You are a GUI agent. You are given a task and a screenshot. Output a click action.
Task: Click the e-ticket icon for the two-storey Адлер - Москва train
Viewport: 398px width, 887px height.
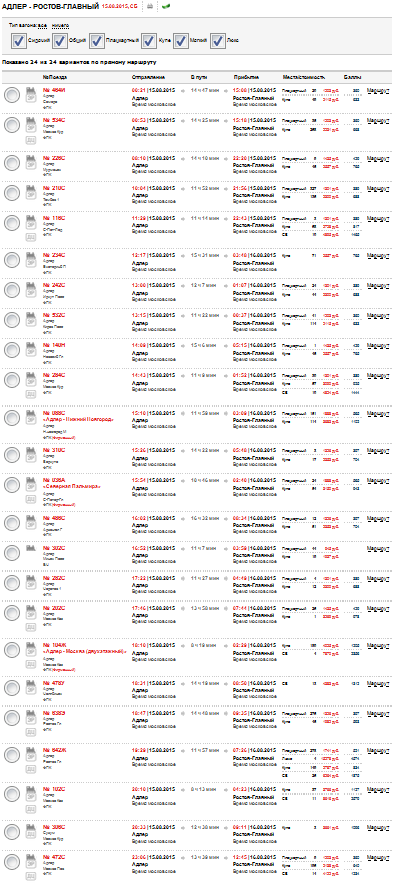point(31,650)
